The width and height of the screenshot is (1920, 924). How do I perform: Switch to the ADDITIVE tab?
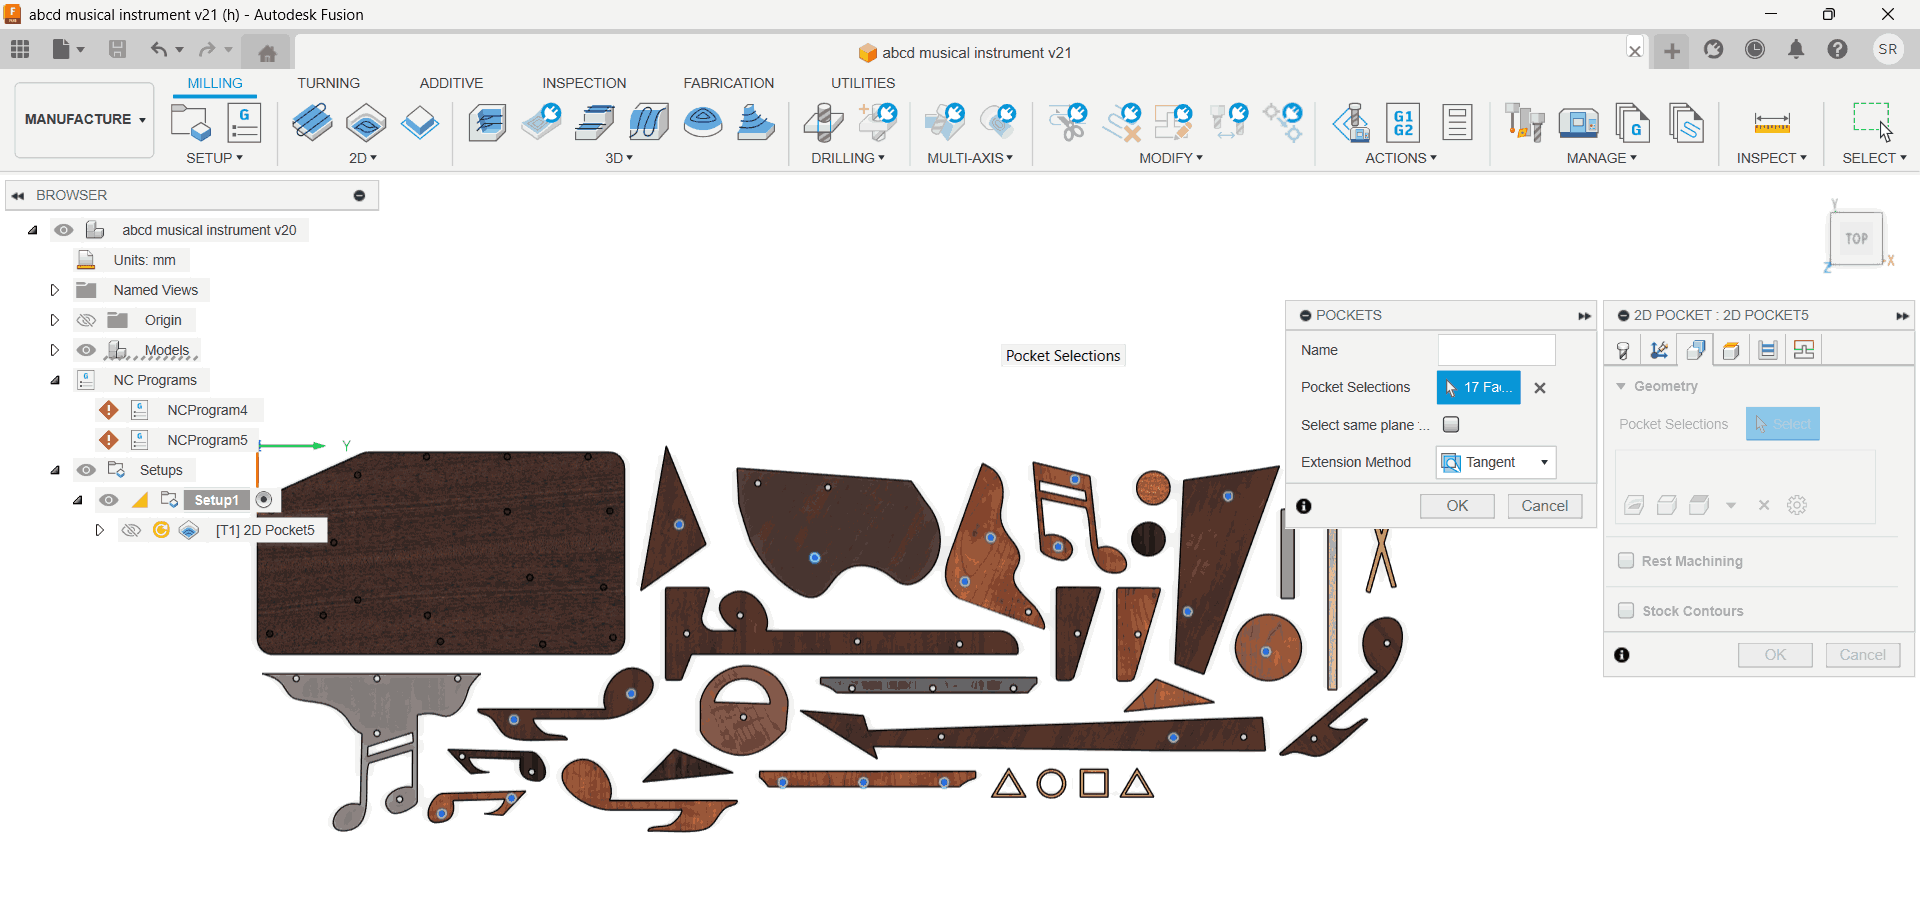(x=451, y=83)
